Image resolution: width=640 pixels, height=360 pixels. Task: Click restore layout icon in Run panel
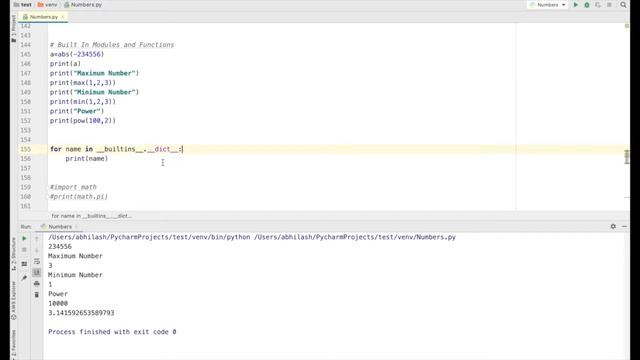[24, 264]
